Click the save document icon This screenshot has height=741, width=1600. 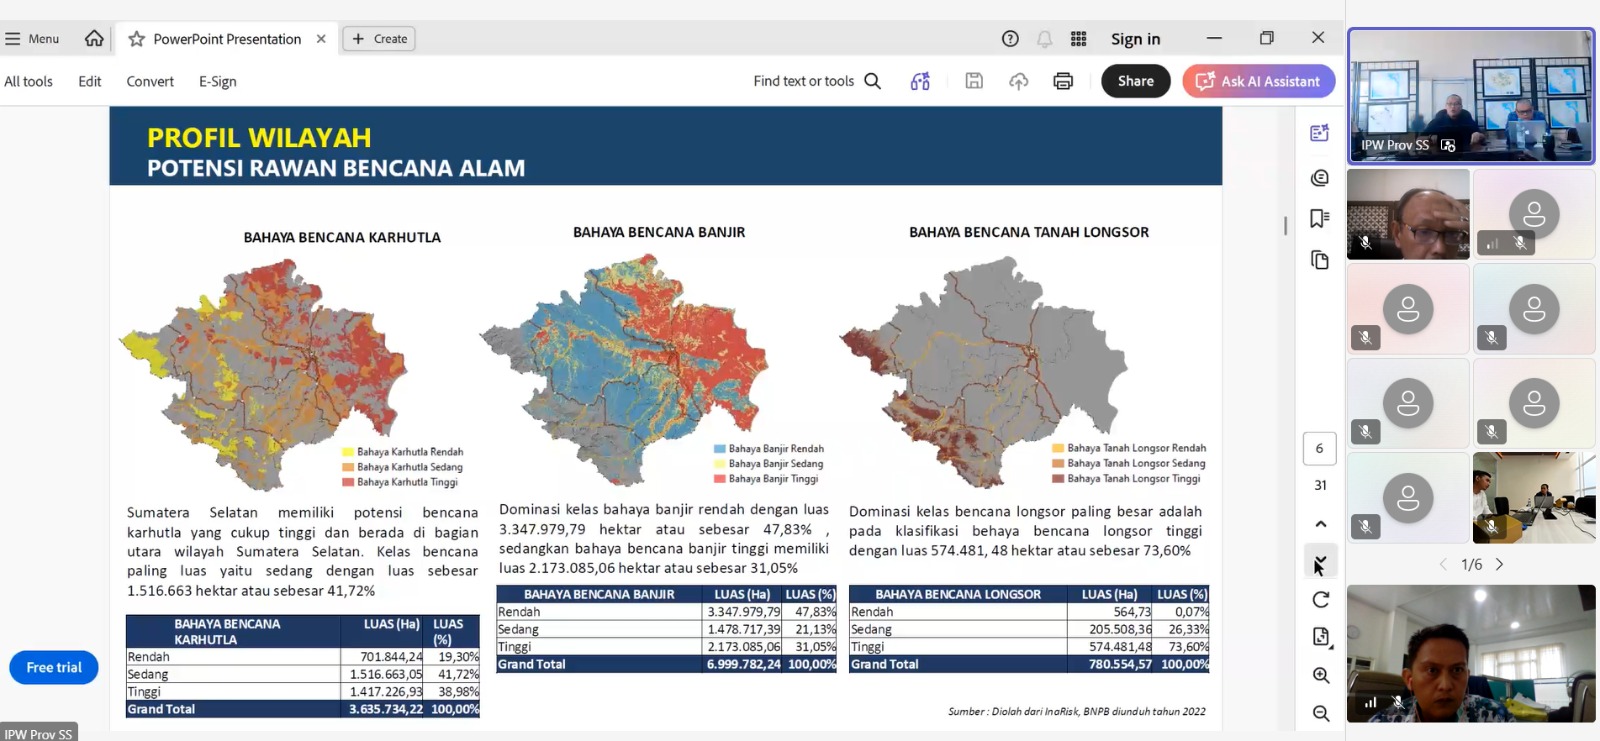coord(974,81)
